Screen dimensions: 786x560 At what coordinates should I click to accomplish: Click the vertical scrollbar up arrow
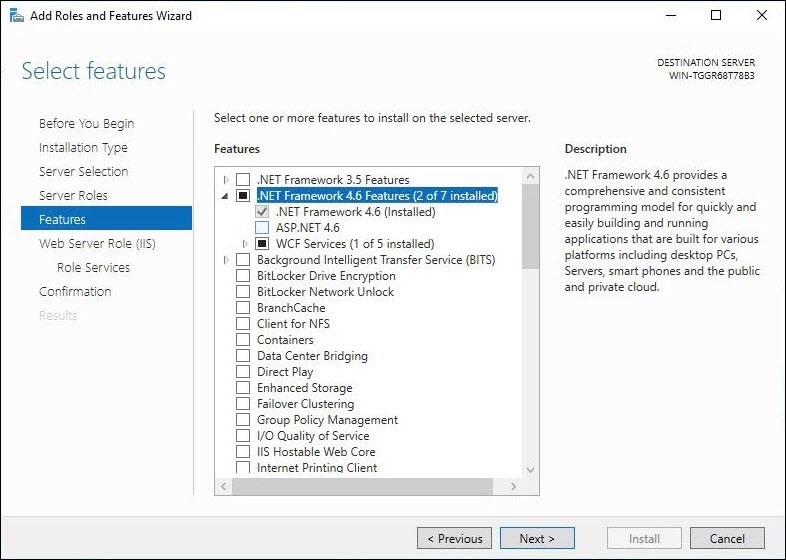click(530, 176)
